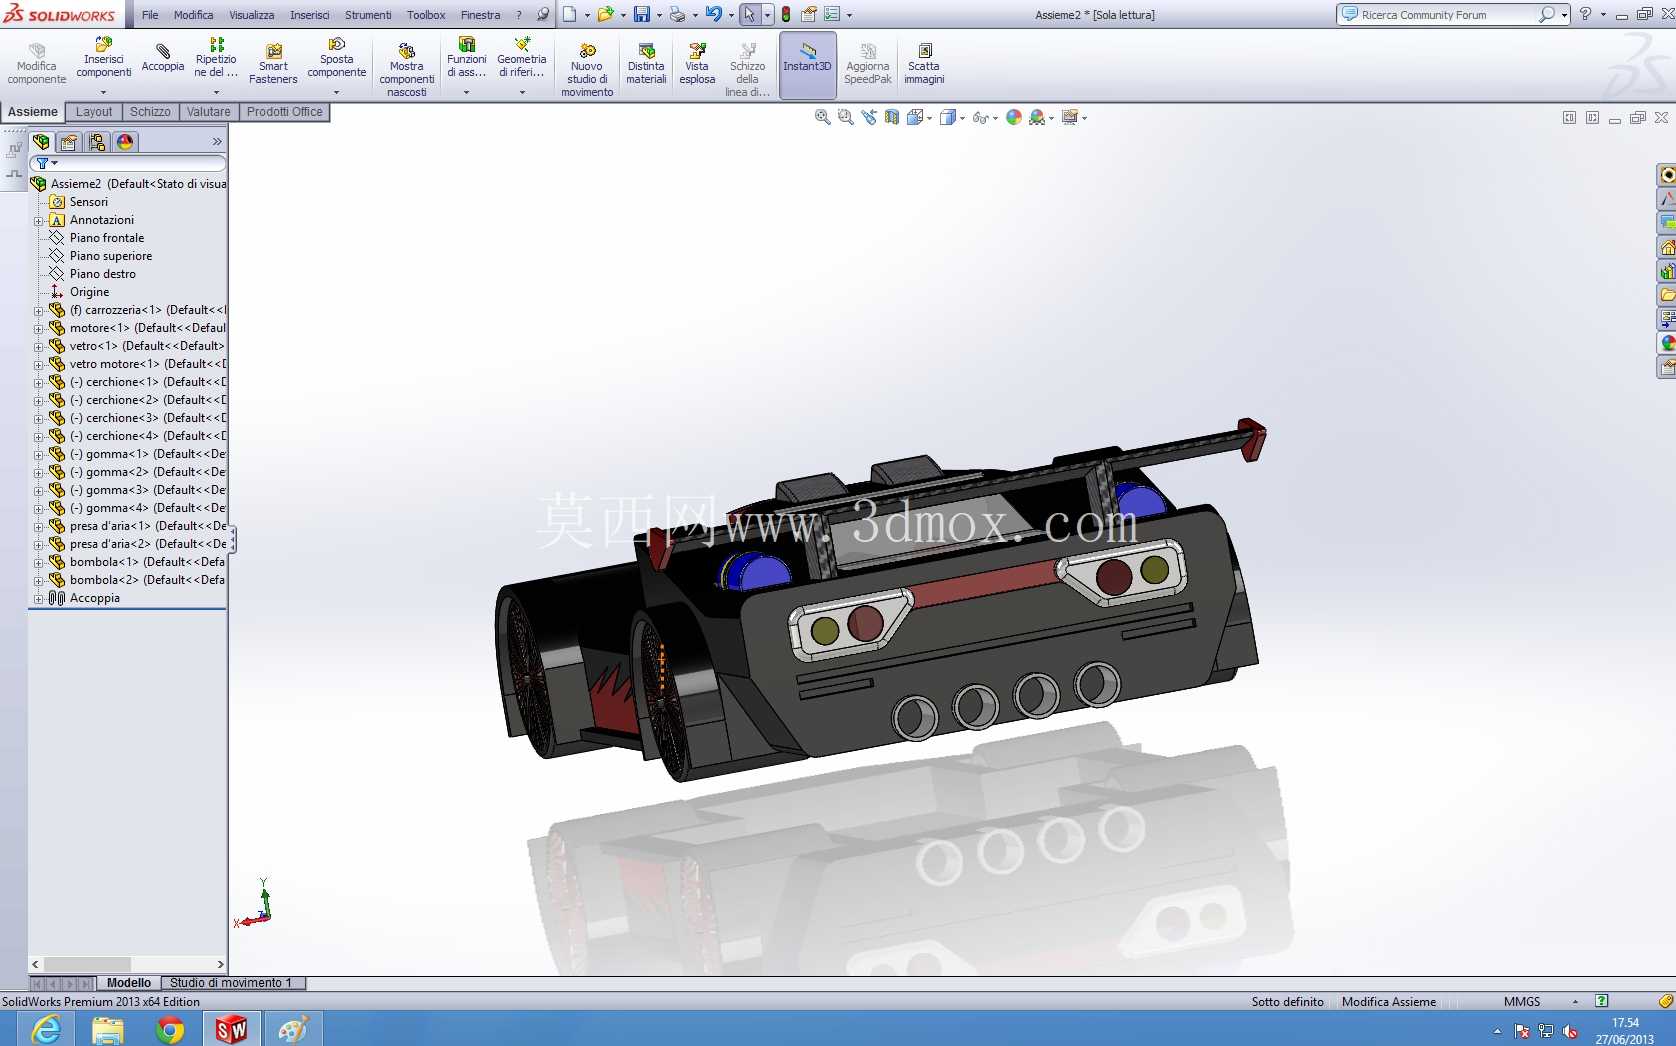Viewport: 1676px width, 1046px height.
Task: Click the Vista esplosa icon
Action: coord(697,64)
